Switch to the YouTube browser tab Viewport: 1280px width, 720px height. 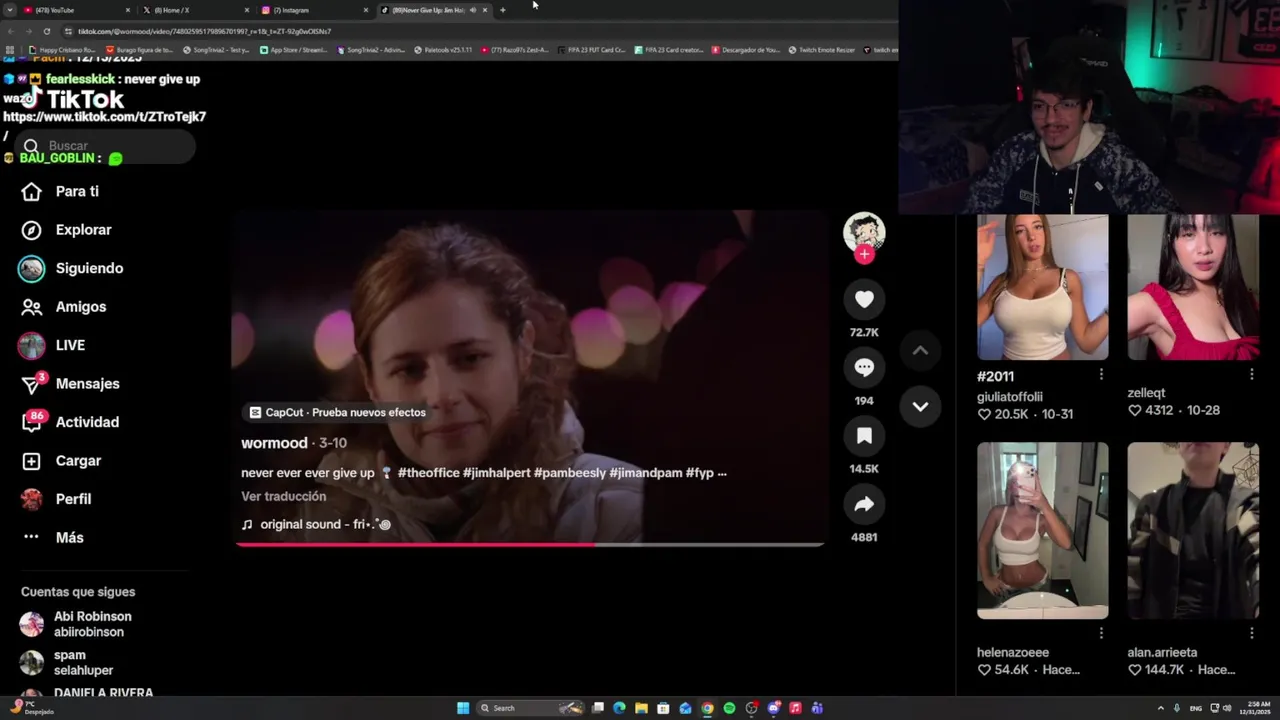pyautogui.click(x=75, y=10)
